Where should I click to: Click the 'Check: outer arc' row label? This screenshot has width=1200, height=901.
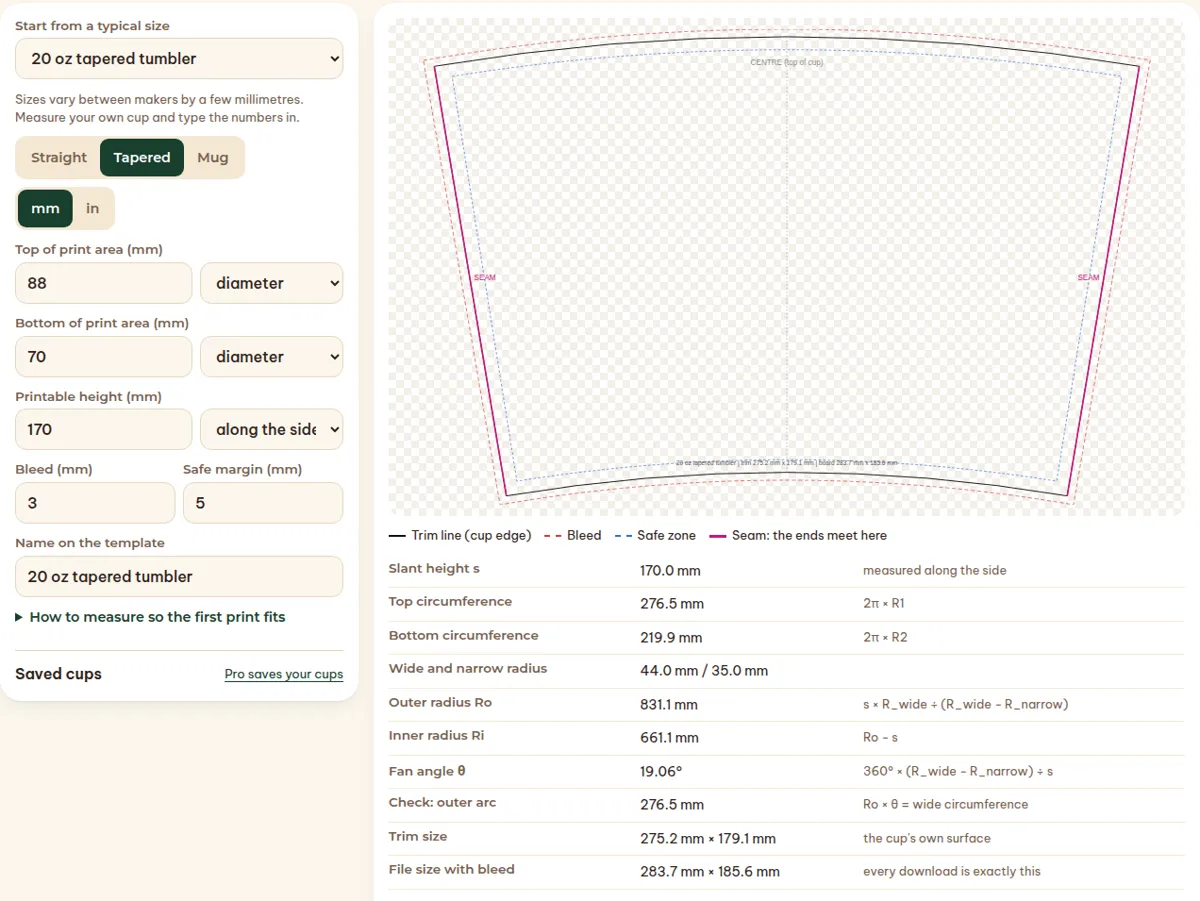tap(442, 803)
